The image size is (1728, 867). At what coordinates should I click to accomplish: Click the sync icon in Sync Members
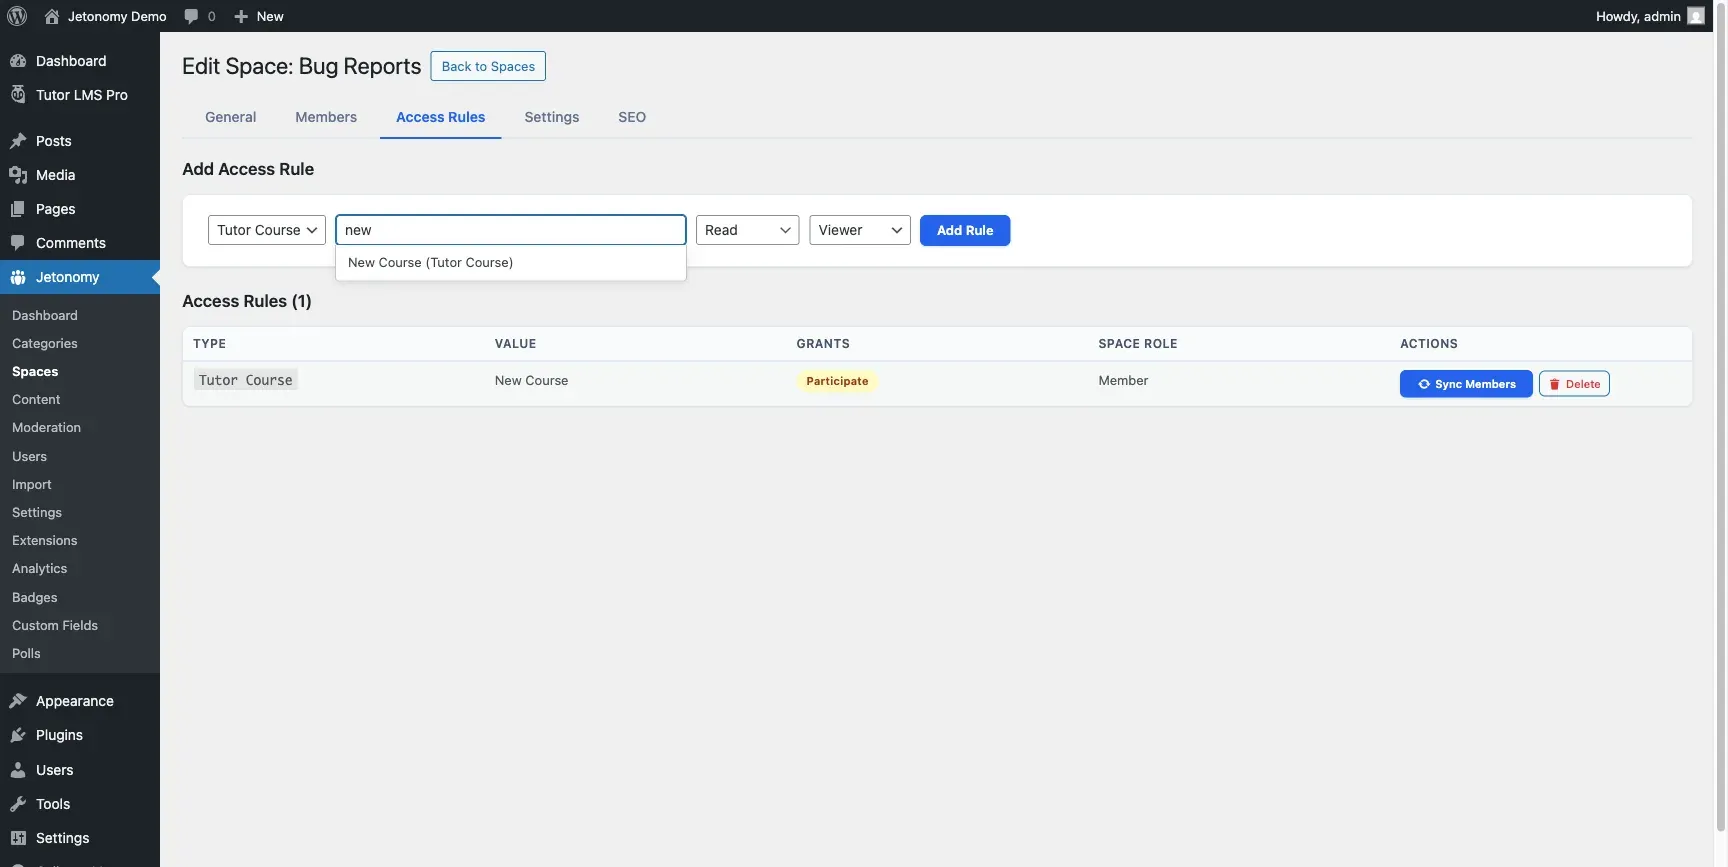pyautogui.click(x=1424, y=384)
